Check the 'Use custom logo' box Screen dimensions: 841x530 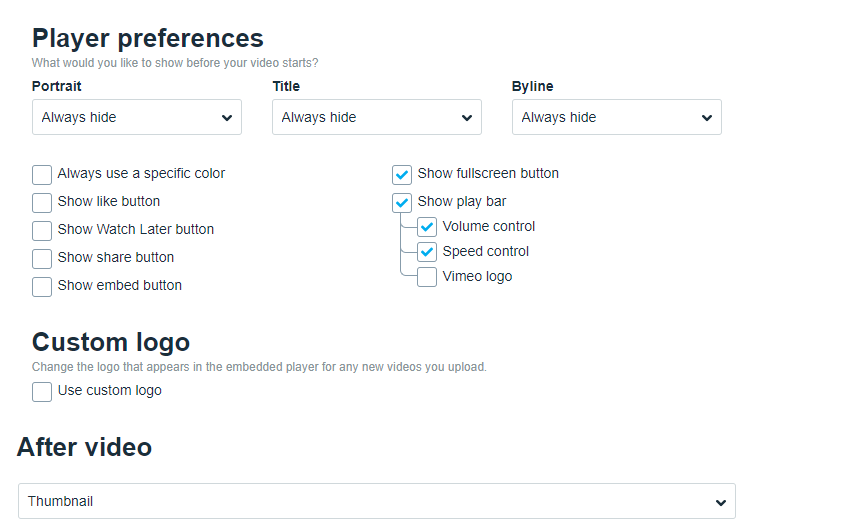(42, 392)
